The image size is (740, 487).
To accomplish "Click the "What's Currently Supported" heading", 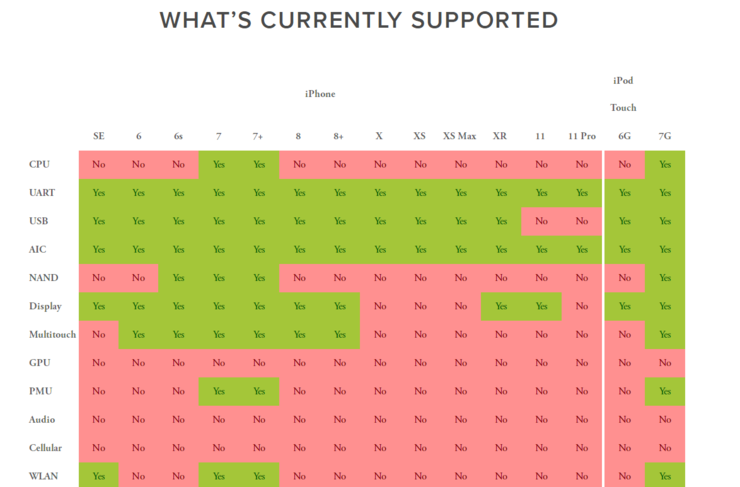I will (358, 20).
